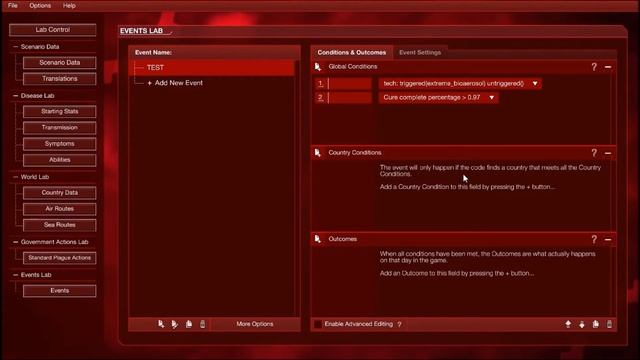Viewport: 640px width, 360px height.
Task: Add a new Country Condition via its plus icon
Action: (x=318, y=153)
